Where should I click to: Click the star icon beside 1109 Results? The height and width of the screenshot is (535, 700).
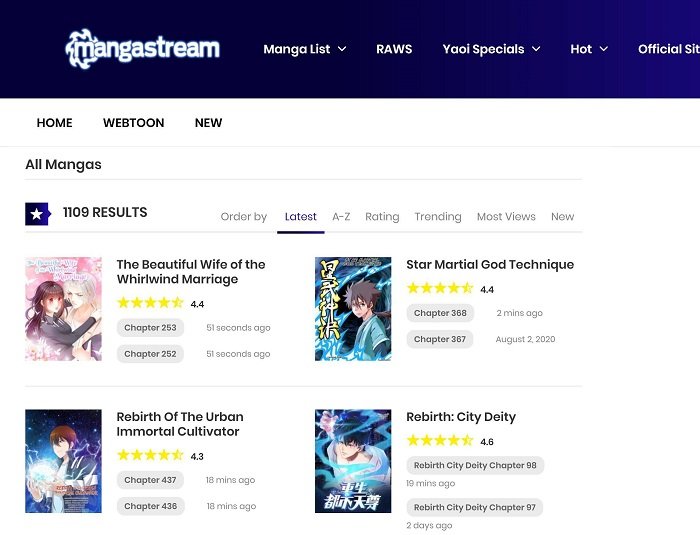tap(38, 214)
